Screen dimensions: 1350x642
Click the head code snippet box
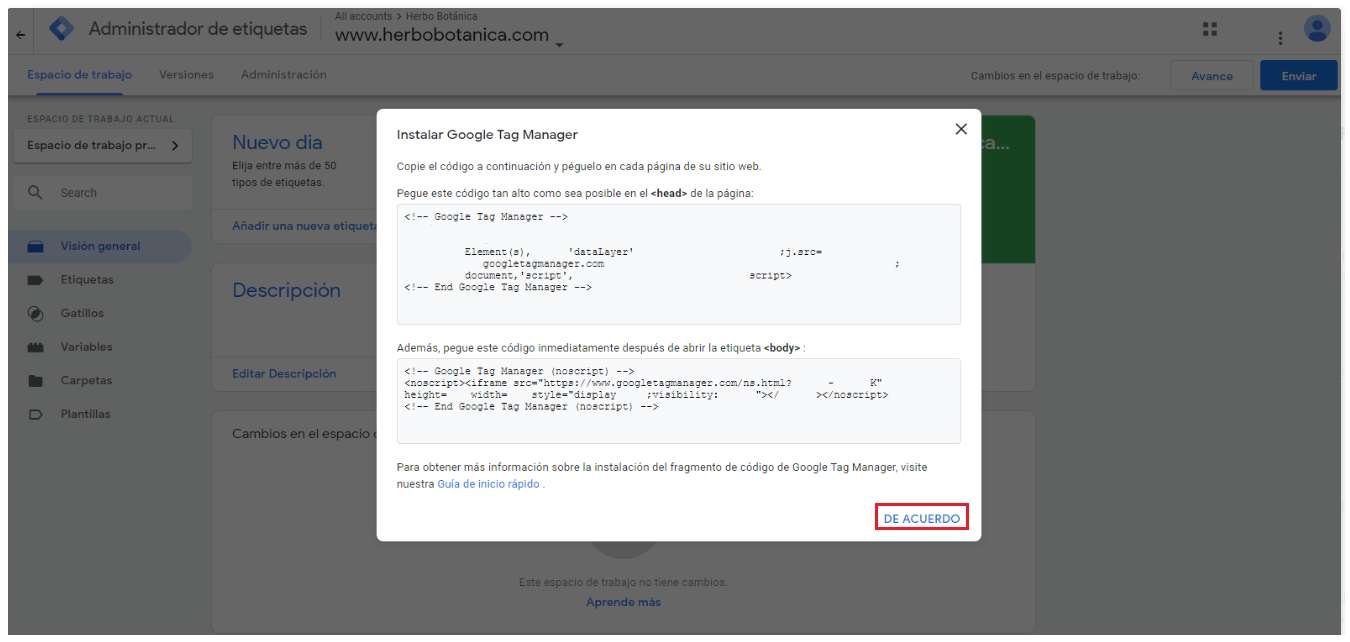(x=679, y=264)
